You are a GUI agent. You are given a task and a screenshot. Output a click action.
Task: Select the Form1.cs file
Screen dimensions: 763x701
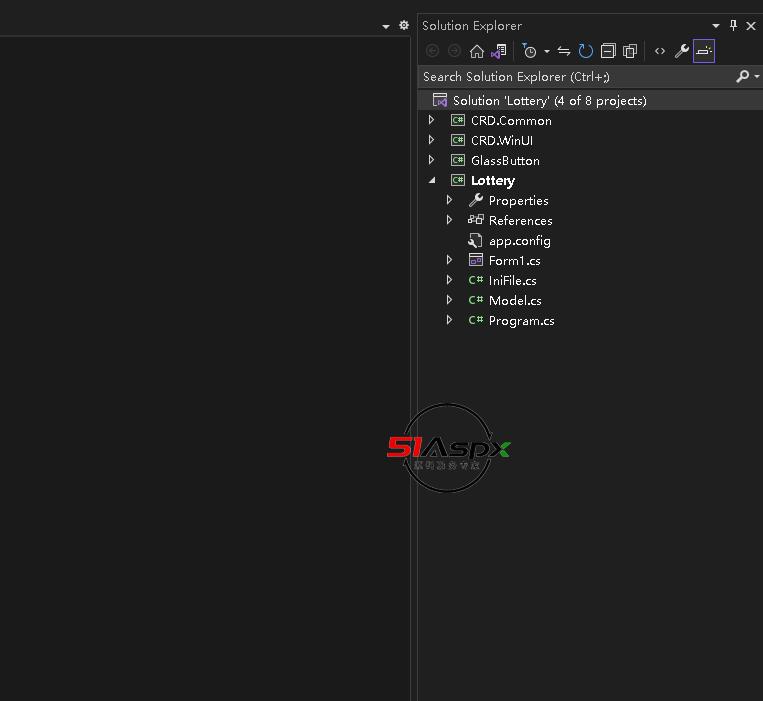pos(514,261)
